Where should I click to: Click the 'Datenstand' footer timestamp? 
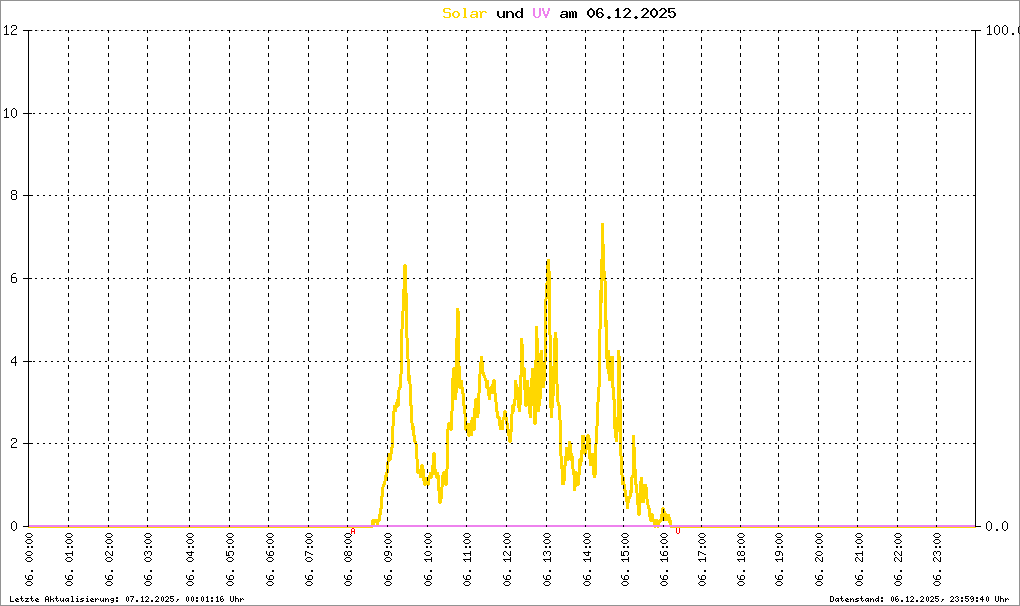919,599
